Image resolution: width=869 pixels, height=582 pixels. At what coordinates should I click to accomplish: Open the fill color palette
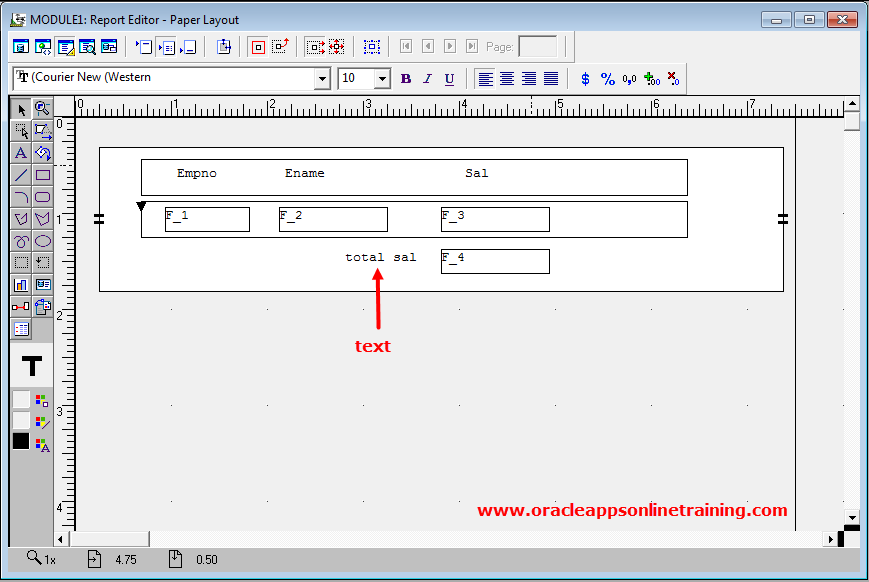pos(41,400)
